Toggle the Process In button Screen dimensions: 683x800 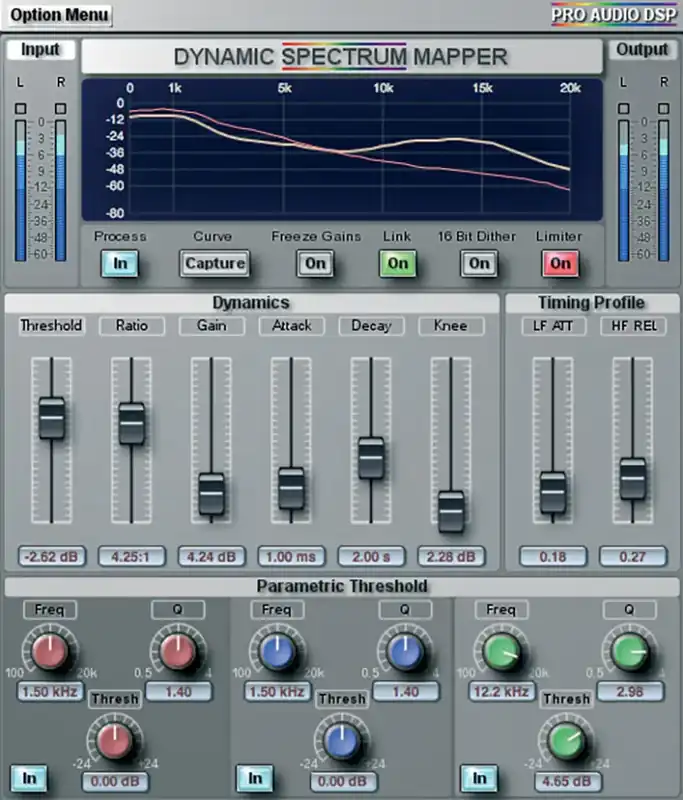[120, 263]
